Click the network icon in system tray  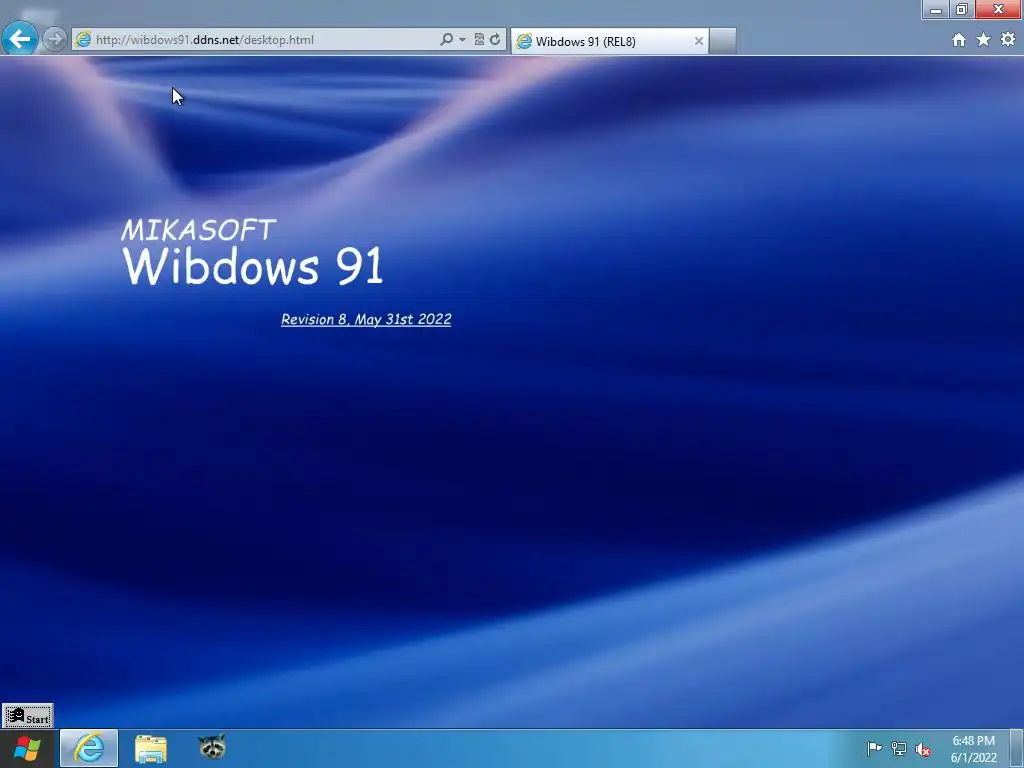point(899,748)
